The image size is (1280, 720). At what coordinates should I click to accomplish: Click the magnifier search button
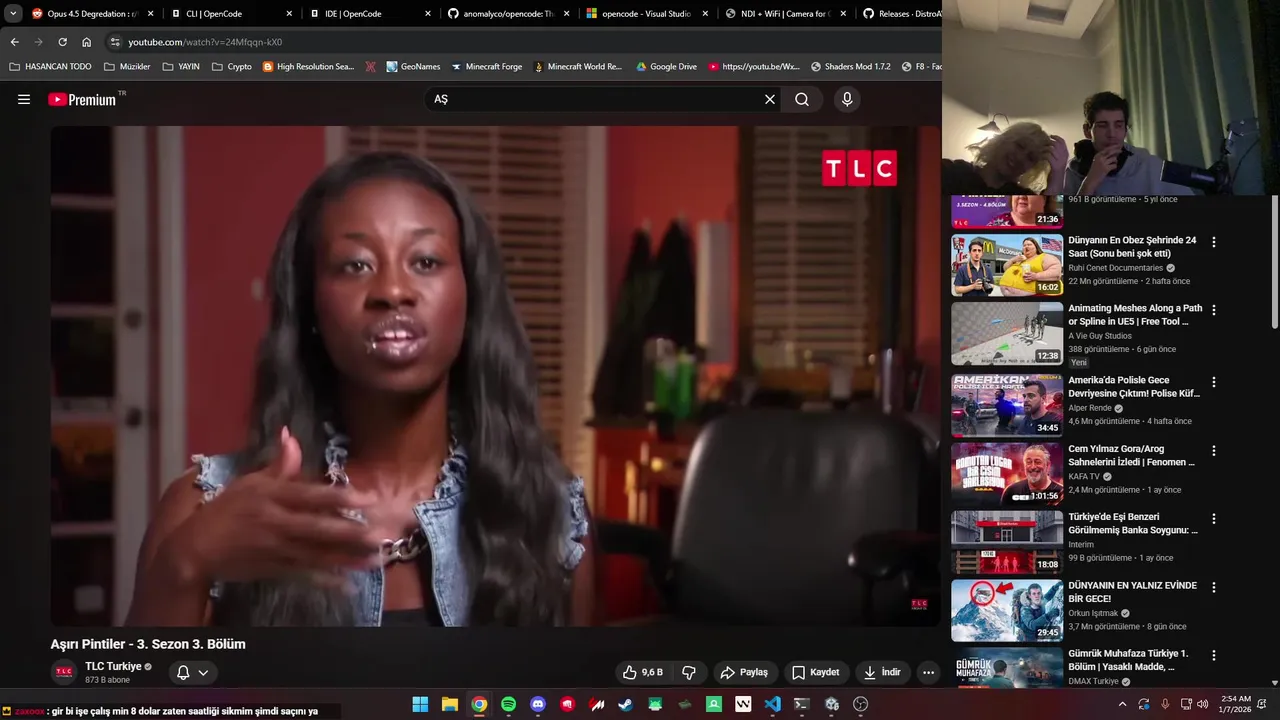pyautogui.click(x=802, y=99)
